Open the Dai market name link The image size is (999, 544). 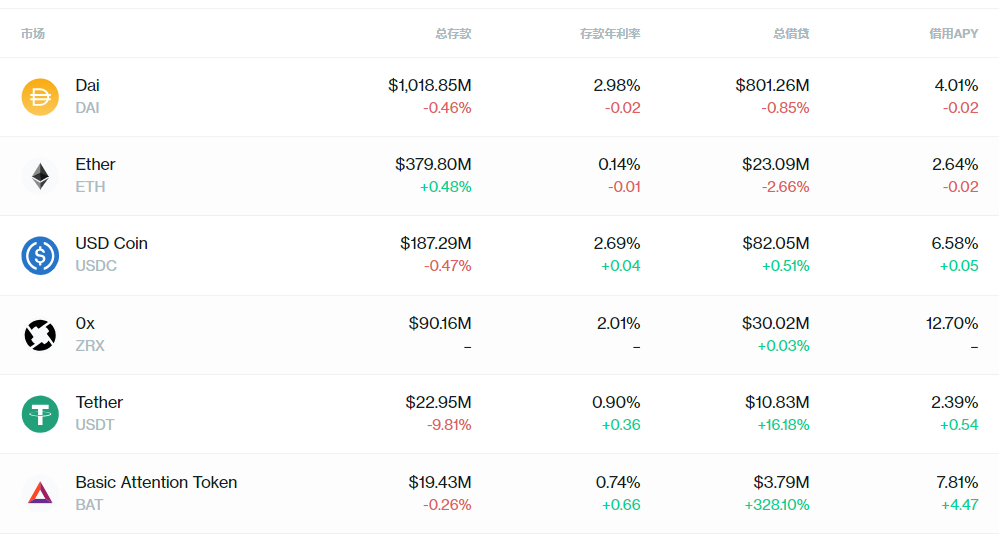tap(88, 86)
